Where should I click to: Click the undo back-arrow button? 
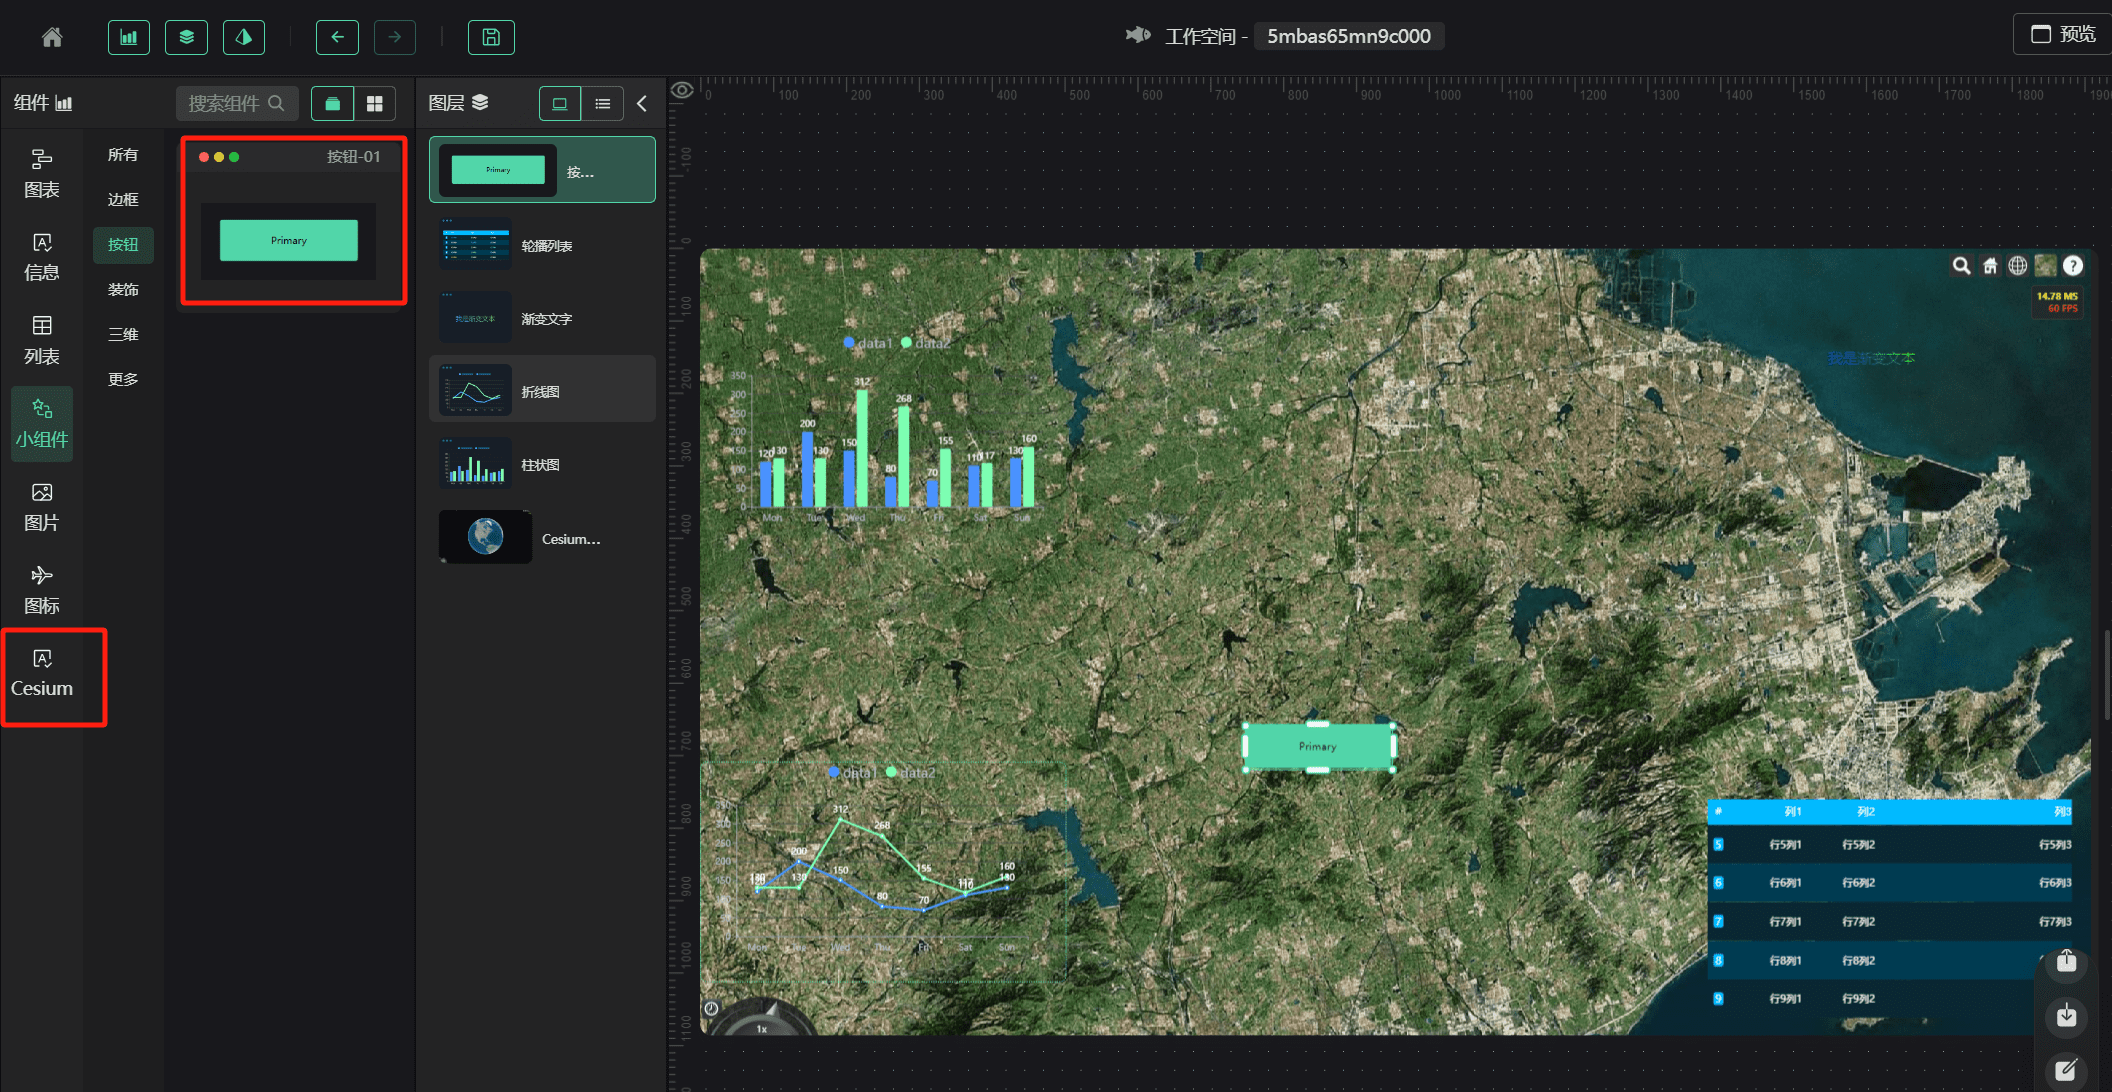[337, 37]
